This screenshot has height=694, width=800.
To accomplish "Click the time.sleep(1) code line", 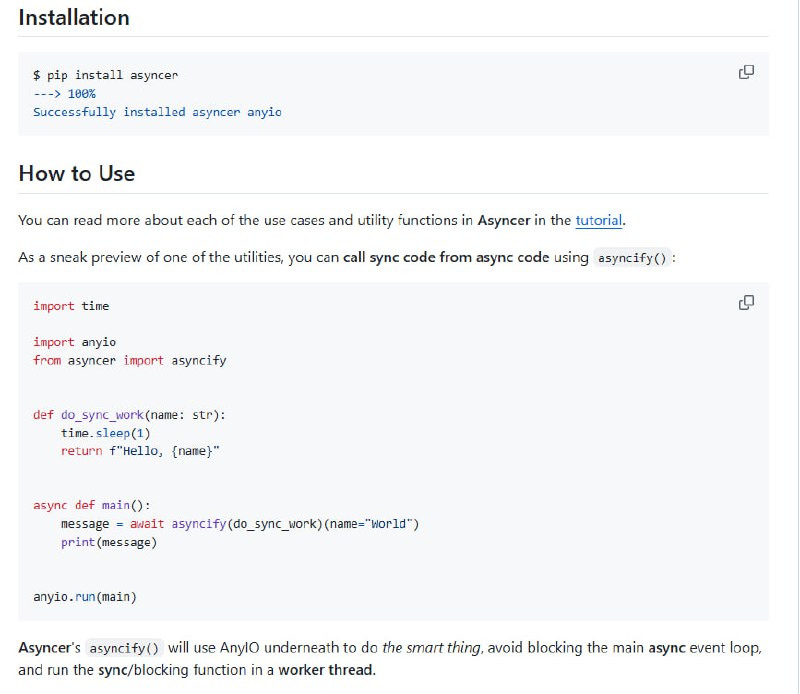I will 105,433.
